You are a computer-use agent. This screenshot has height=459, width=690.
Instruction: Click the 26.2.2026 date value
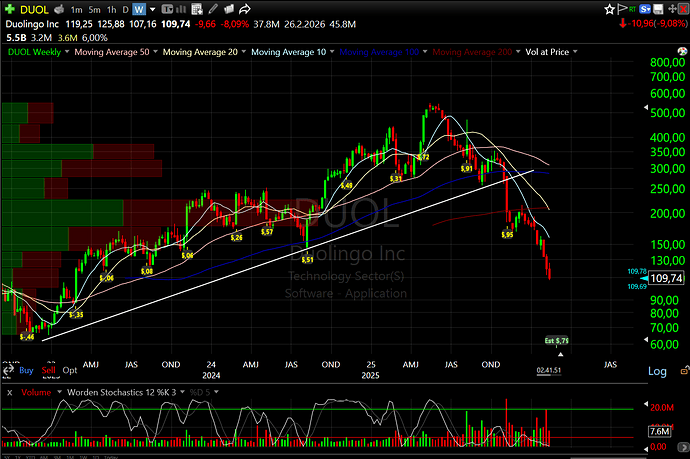pos(305,24)
